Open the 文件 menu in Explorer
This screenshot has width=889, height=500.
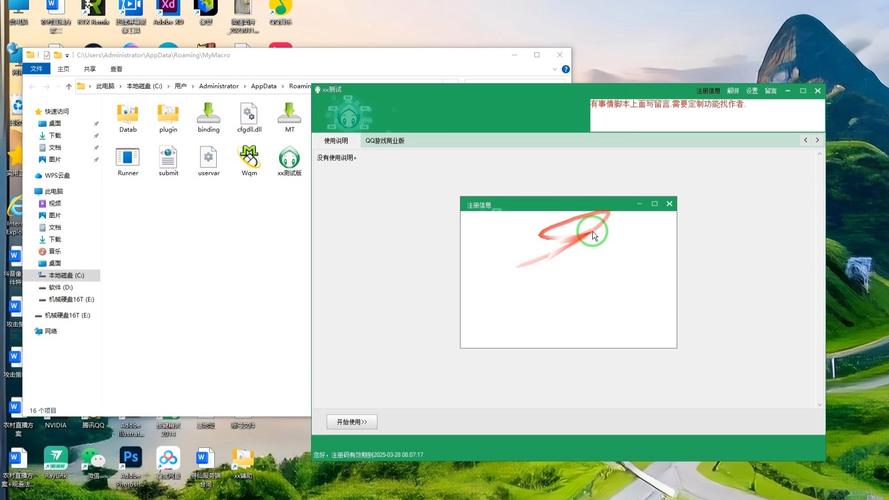[37, 69]
